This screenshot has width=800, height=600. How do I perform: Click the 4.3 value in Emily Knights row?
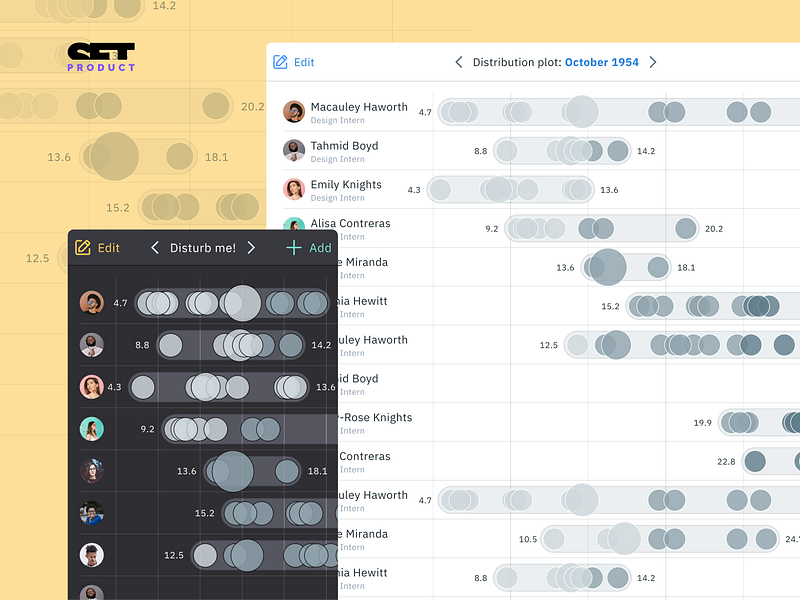point(414,190)
